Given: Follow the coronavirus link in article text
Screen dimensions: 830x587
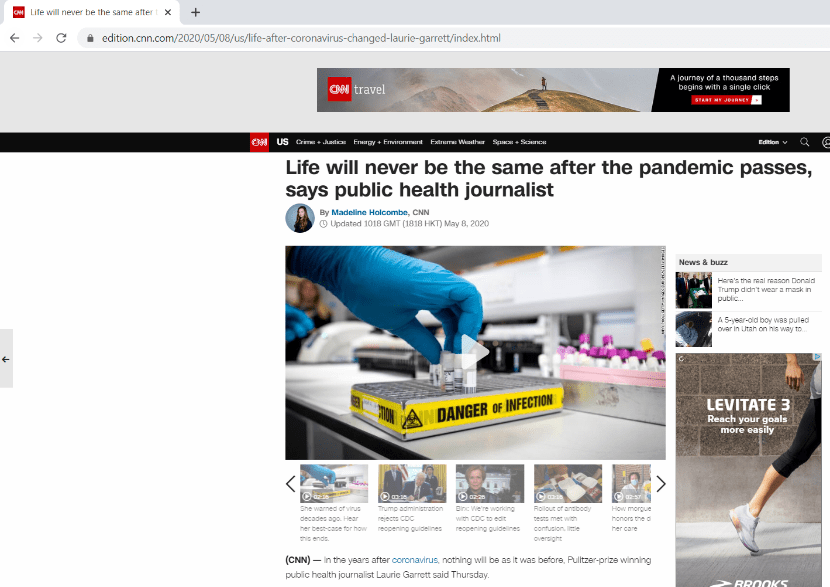Looking at the screenshot, I should [414, 560].
